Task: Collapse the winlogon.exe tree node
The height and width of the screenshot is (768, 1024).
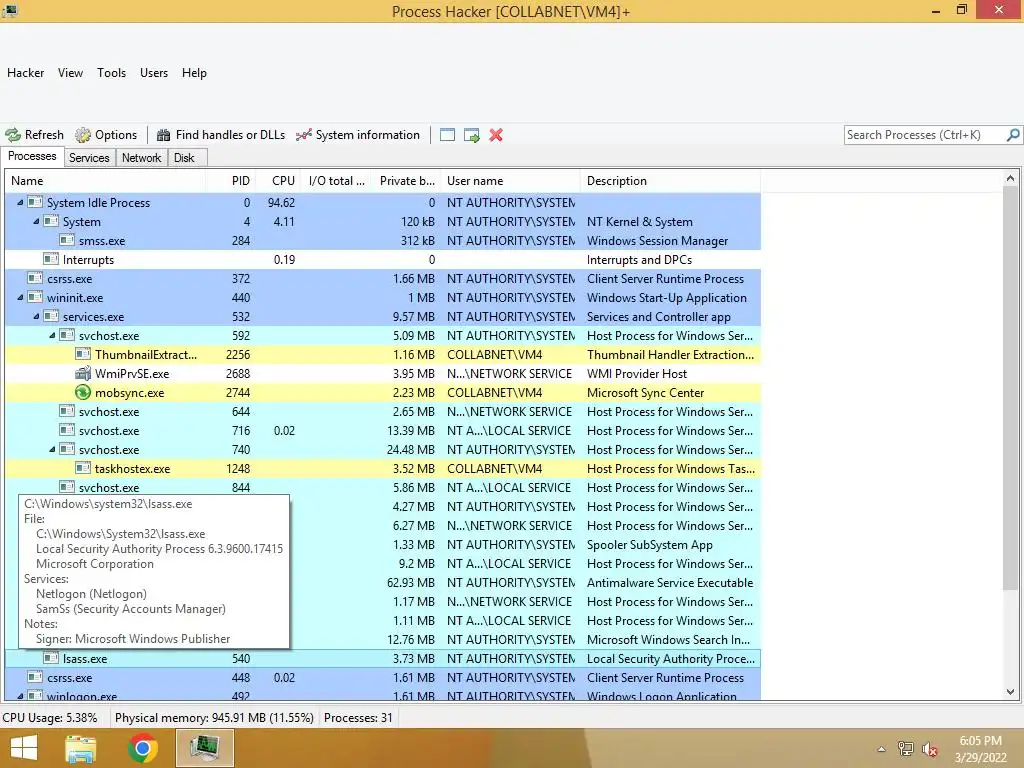Action: (20, 696)
